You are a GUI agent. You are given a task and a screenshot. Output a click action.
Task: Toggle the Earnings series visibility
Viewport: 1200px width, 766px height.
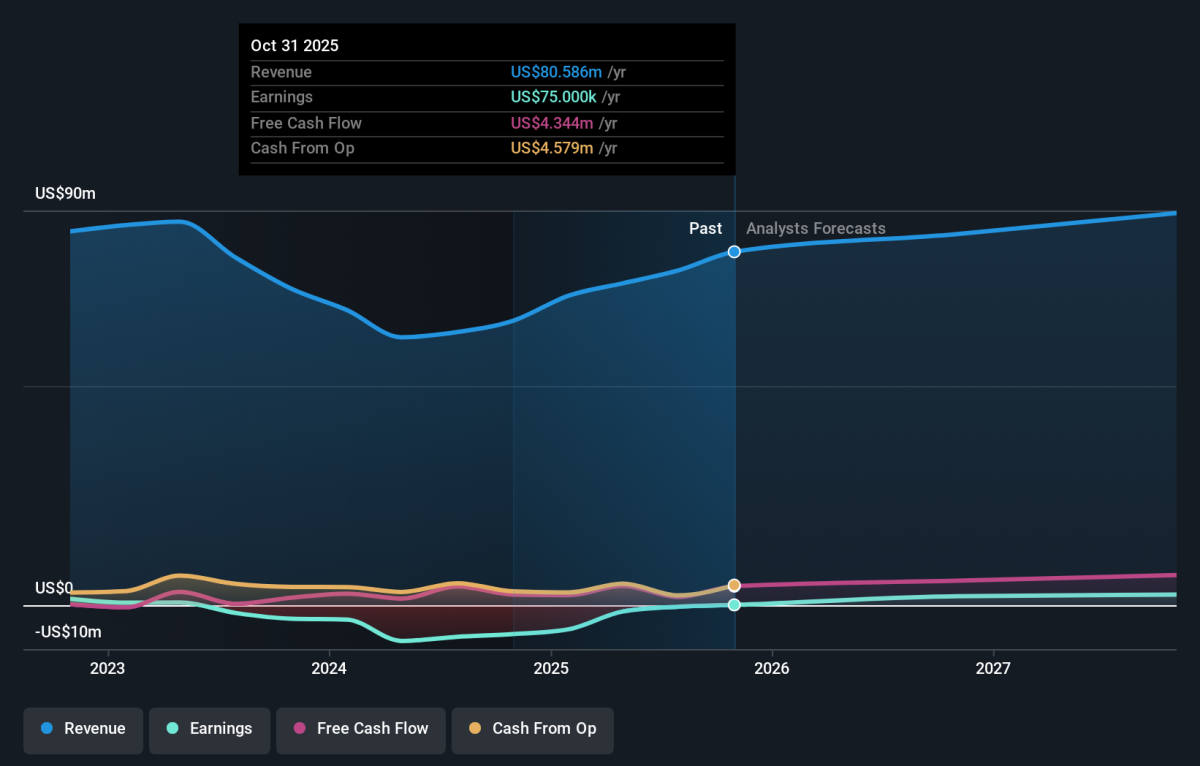(x=209, y=730)
